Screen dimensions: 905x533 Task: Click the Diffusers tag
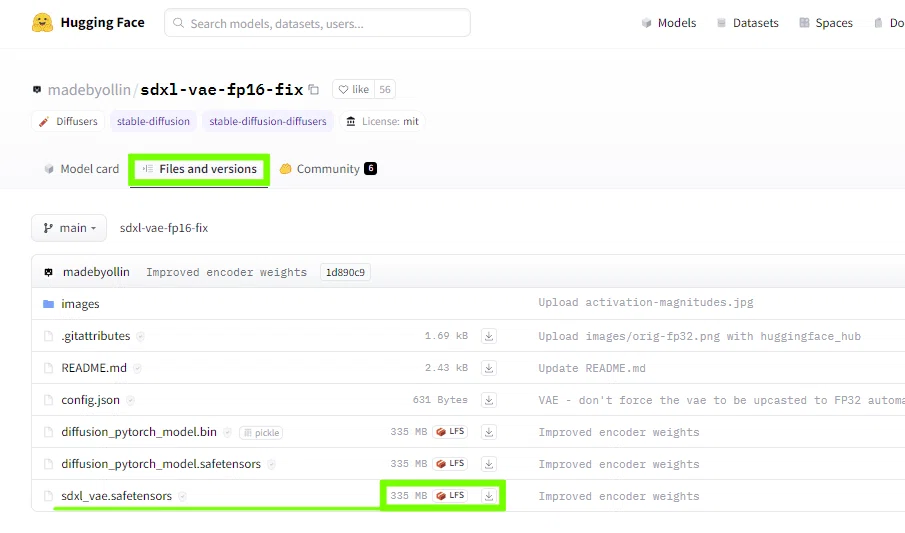68,121
